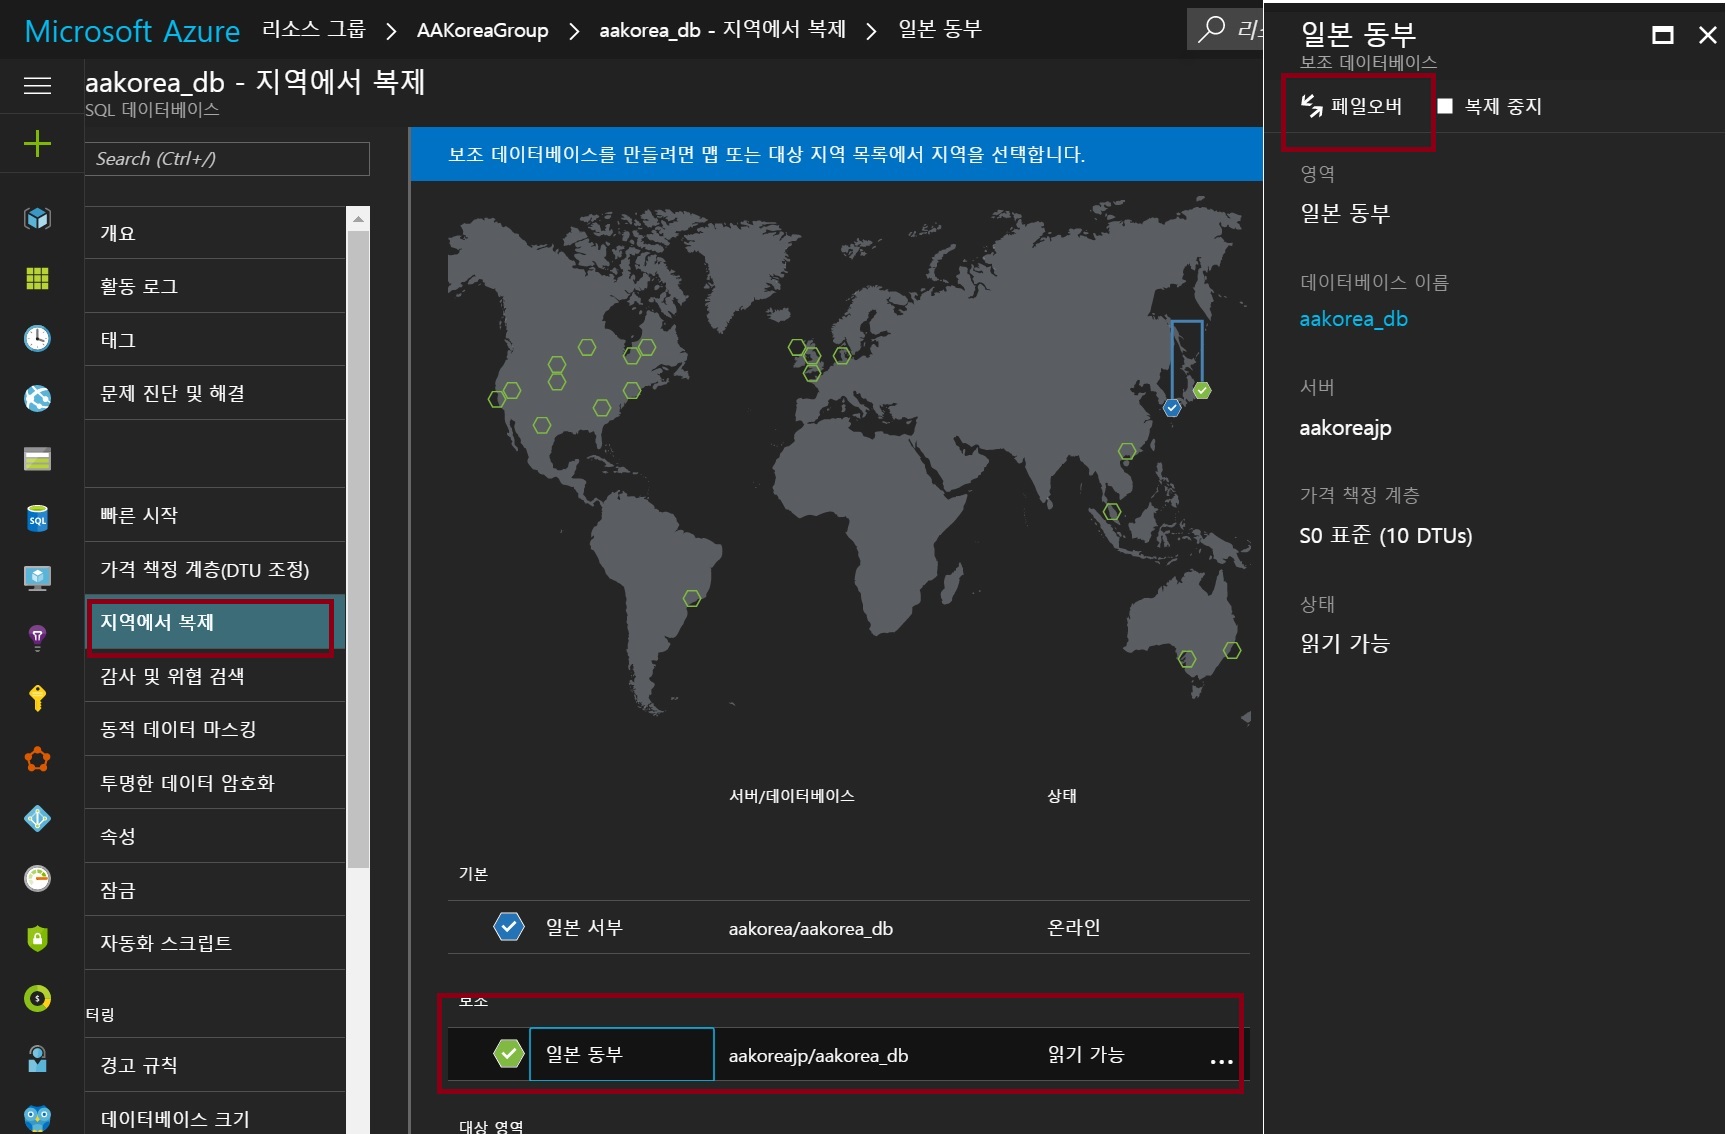Viewport: 1726px width, 1134px height.
Task: Open the clock Recent icon in sidebar
Action: 37,338
